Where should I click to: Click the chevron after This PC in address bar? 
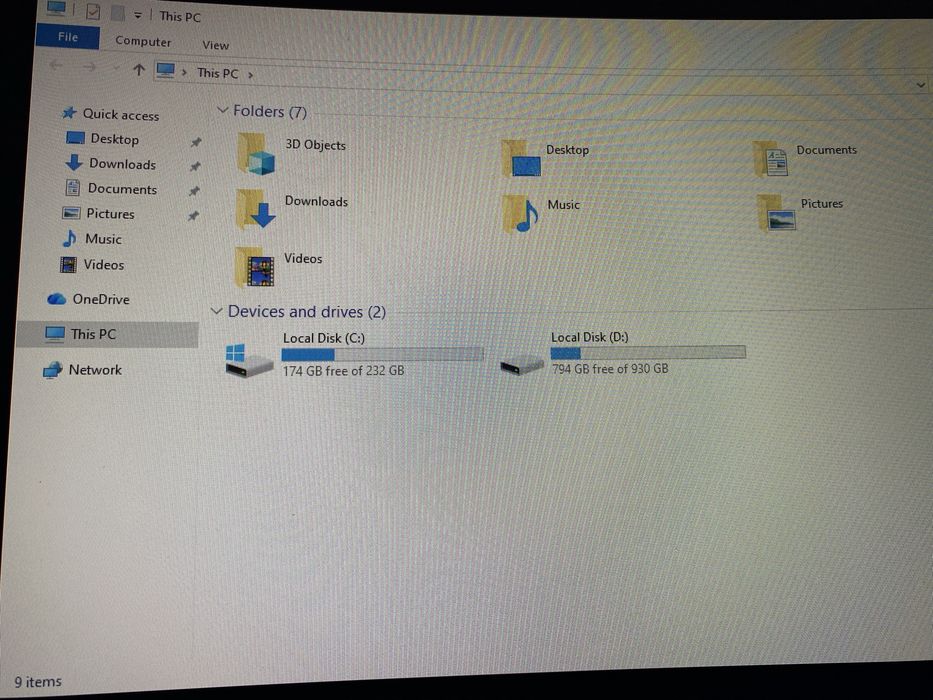(251, 75)
